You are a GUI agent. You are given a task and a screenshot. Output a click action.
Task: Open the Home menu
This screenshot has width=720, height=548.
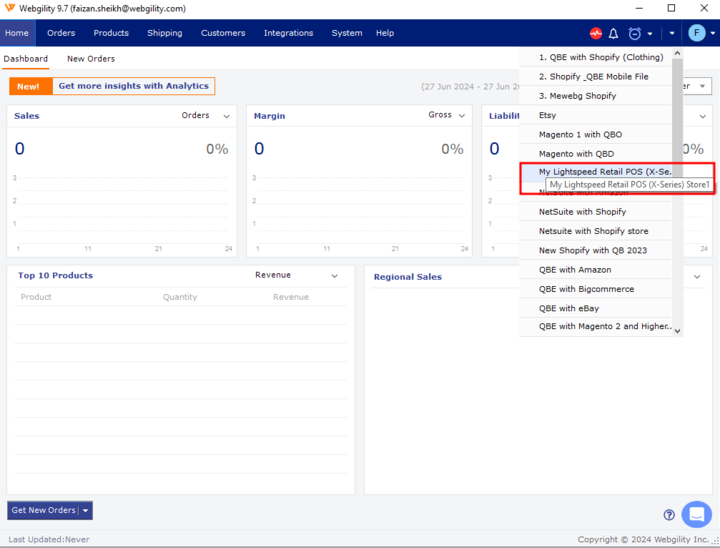(x=17, y=33)
